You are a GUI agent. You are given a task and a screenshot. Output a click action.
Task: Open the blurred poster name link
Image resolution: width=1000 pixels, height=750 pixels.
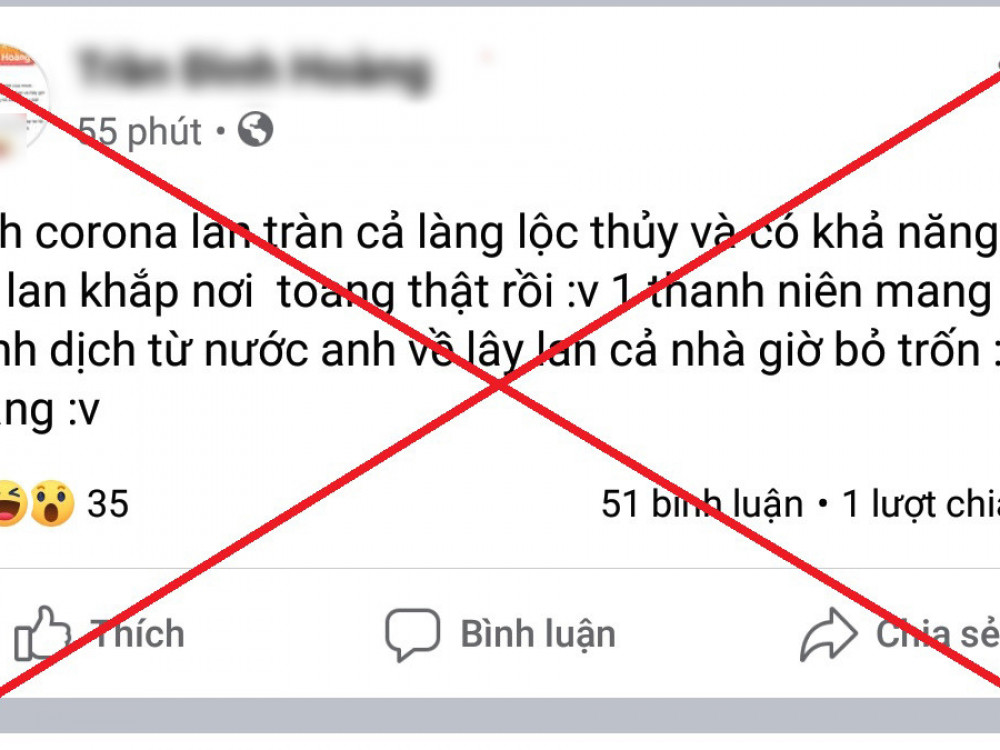click(253, 70)
